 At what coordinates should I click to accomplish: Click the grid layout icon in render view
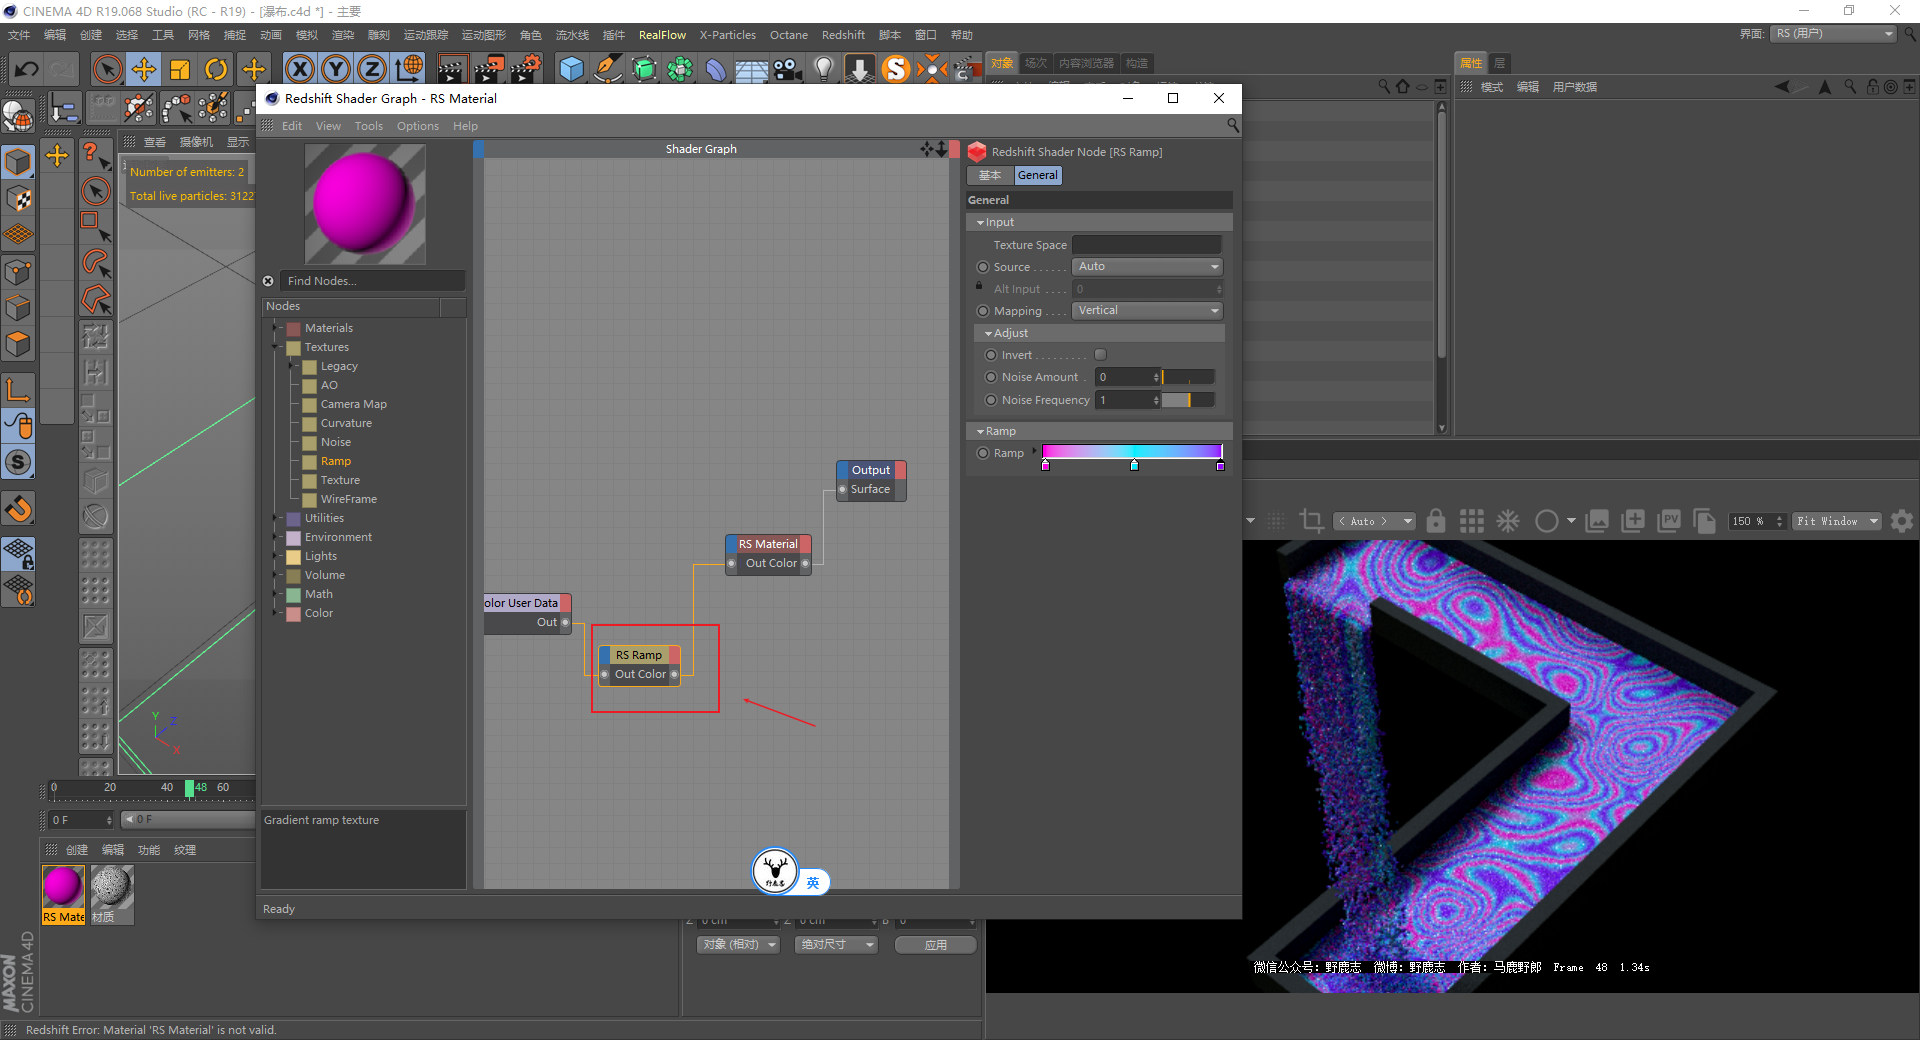point(1472,521)
